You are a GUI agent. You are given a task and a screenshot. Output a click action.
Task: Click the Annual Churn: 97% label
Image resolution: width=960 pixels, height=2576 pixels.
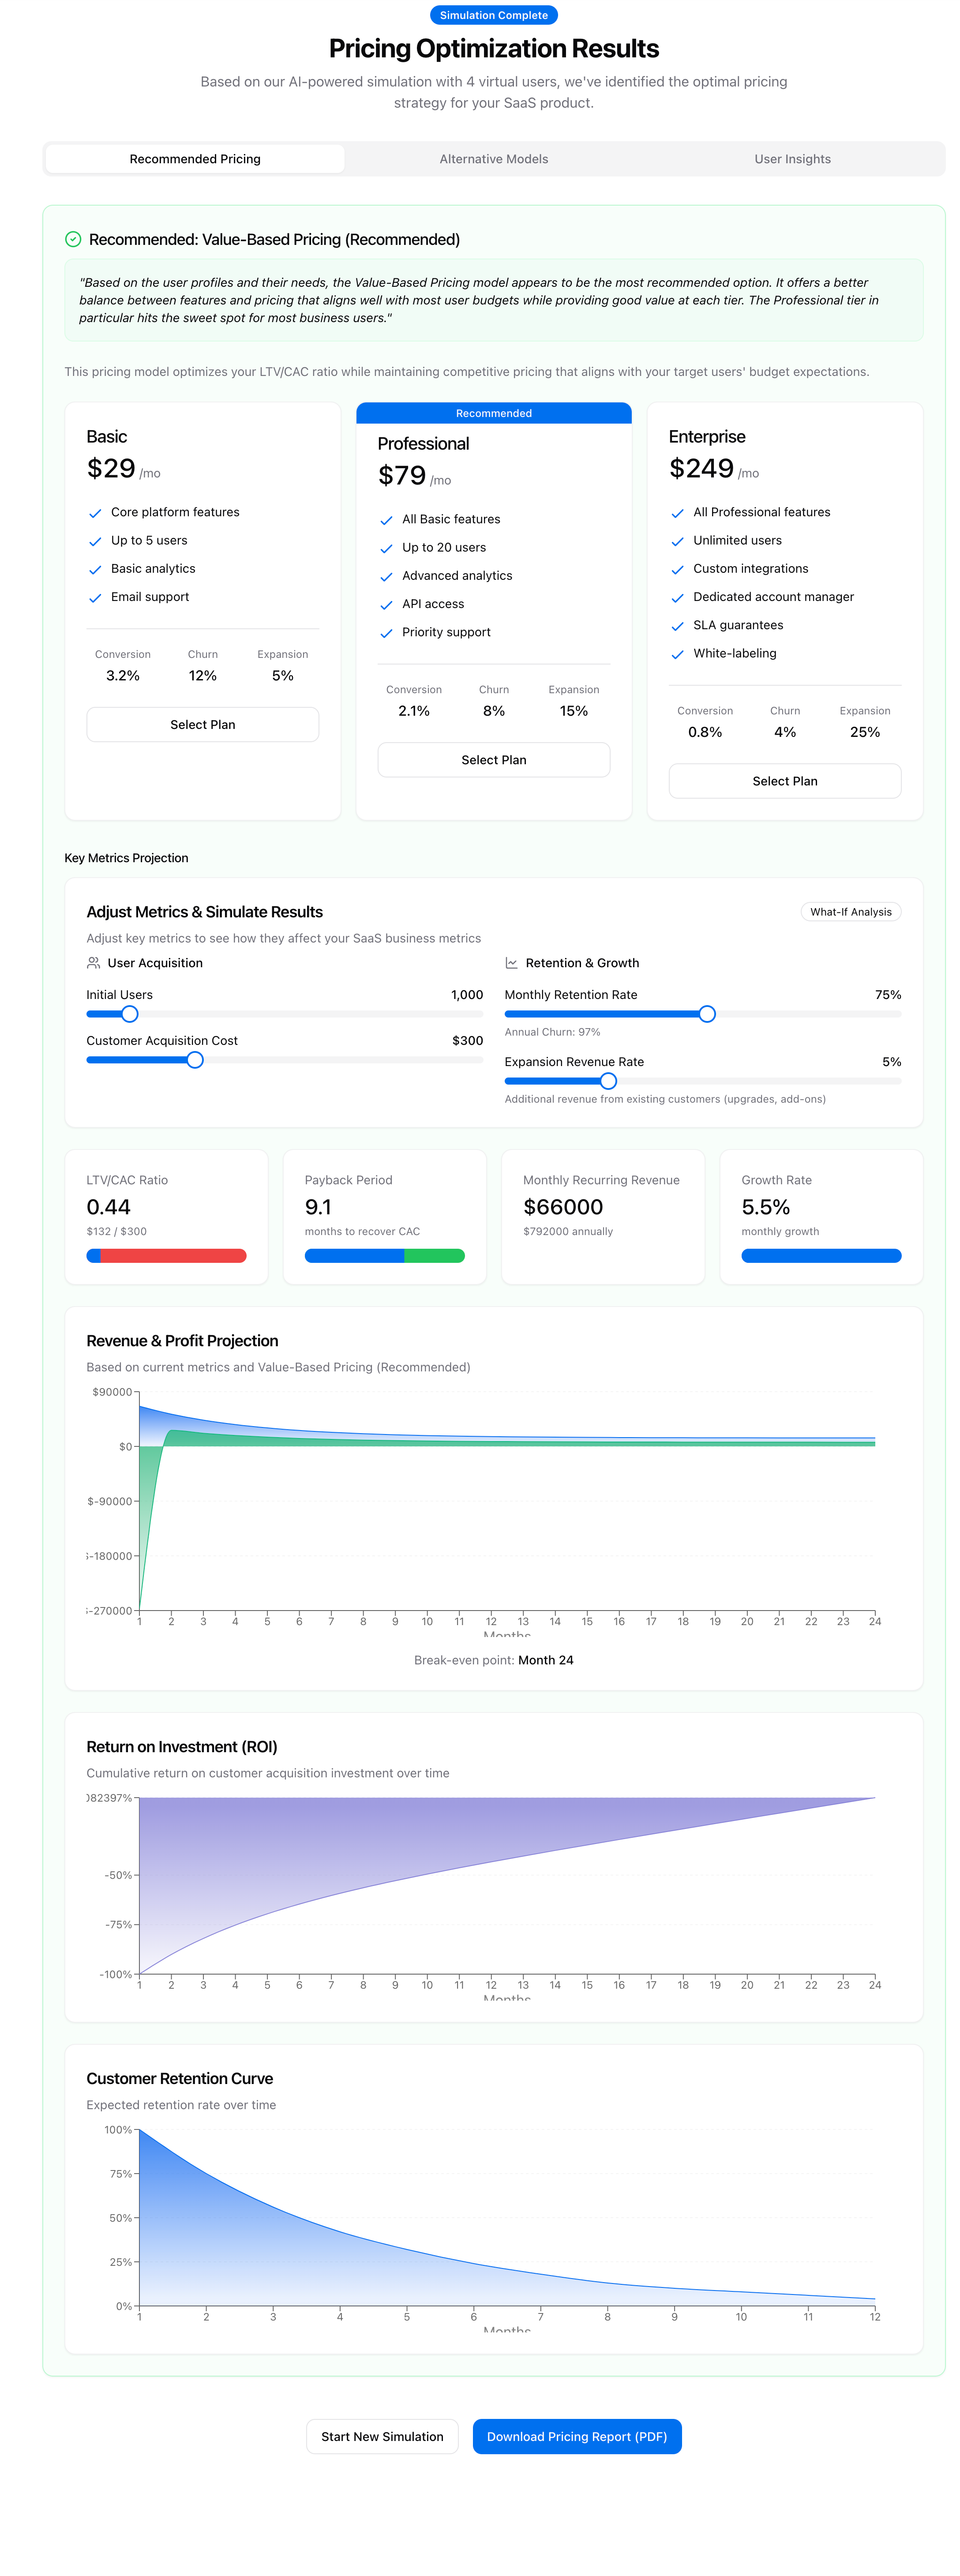552,1032
